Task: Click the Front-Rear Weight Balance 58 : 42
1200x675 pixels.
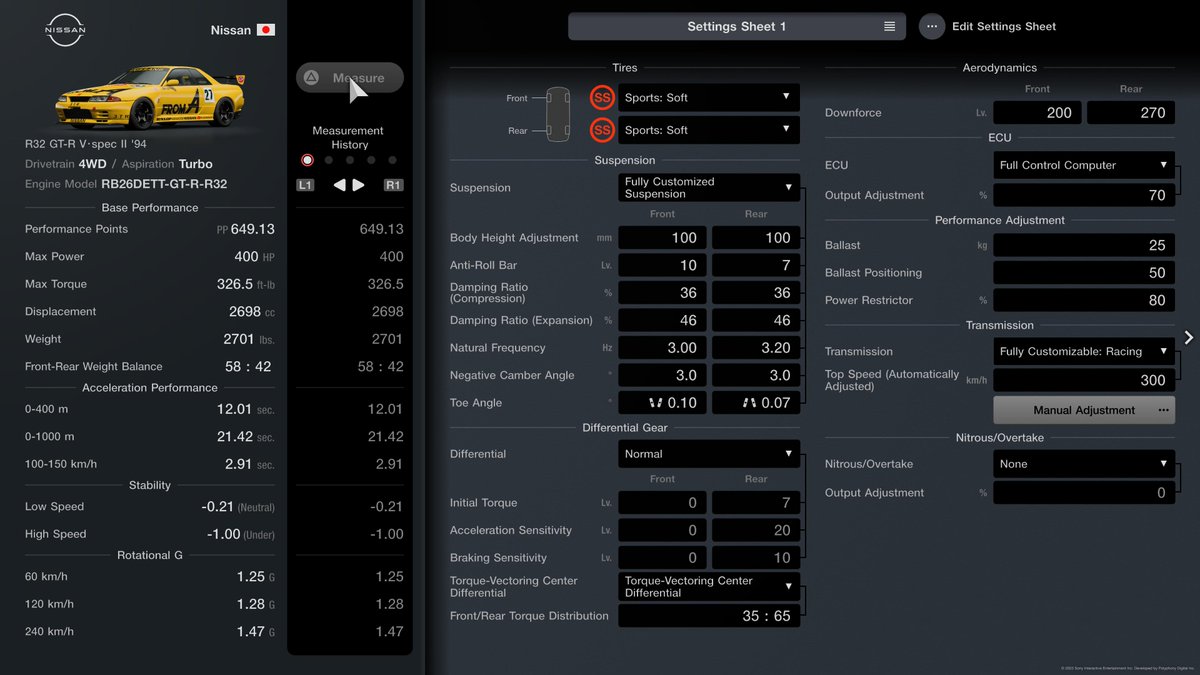Action: pyautogui.click(x=246, y=366)
